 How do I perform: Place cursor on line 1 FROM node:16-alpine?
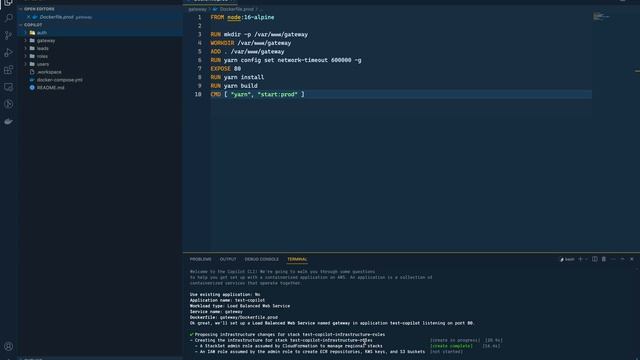(242, 18)
